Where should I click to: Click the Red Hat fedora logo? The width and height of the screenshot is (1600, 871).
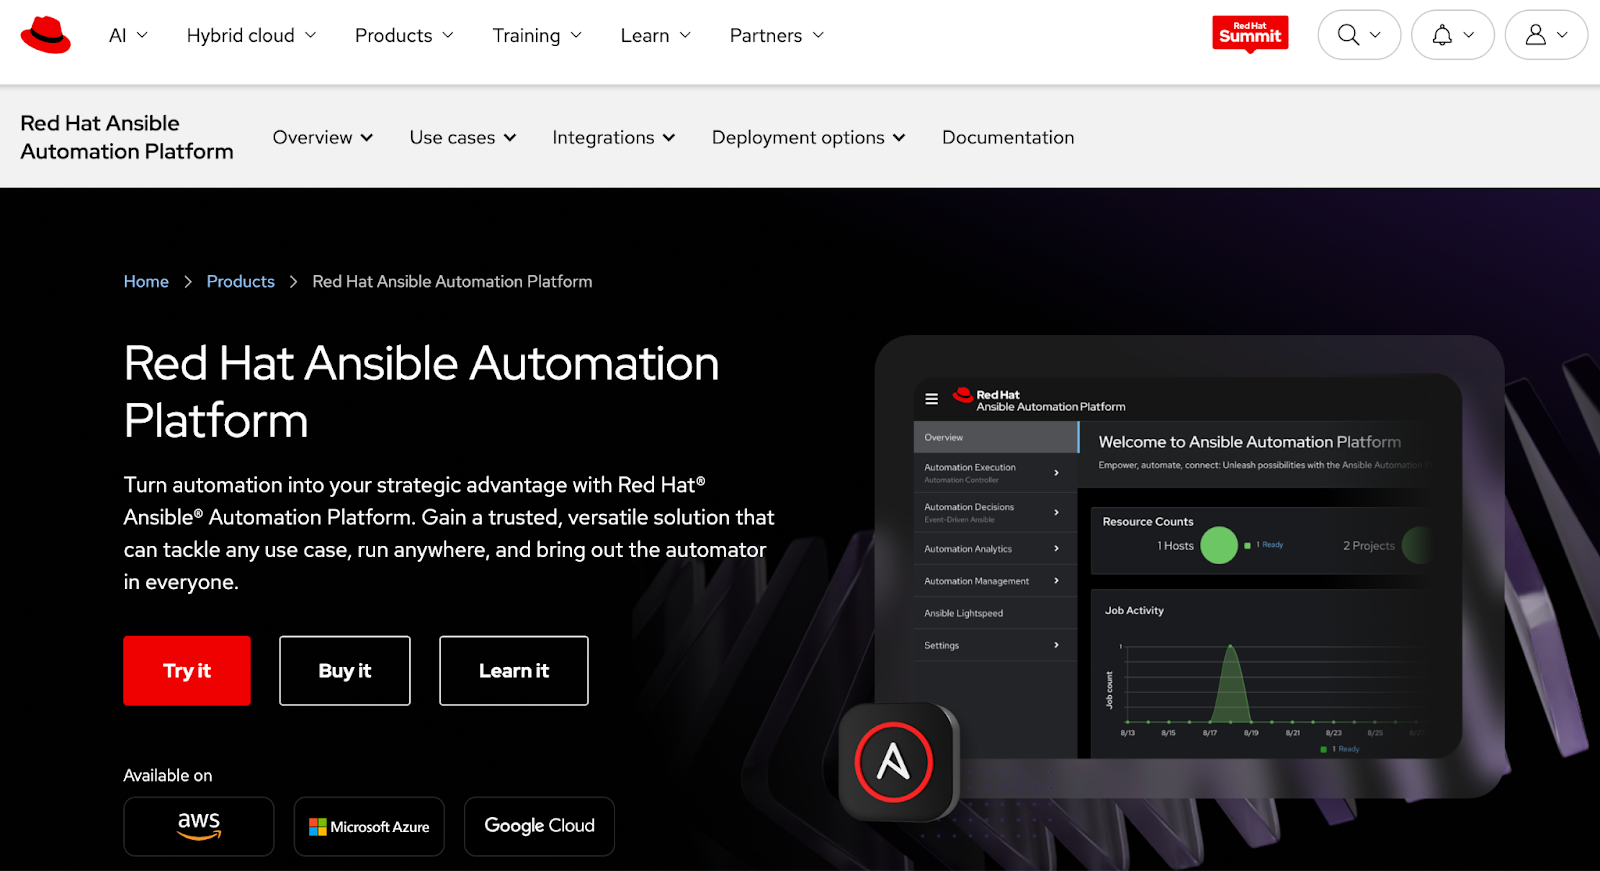46,35
